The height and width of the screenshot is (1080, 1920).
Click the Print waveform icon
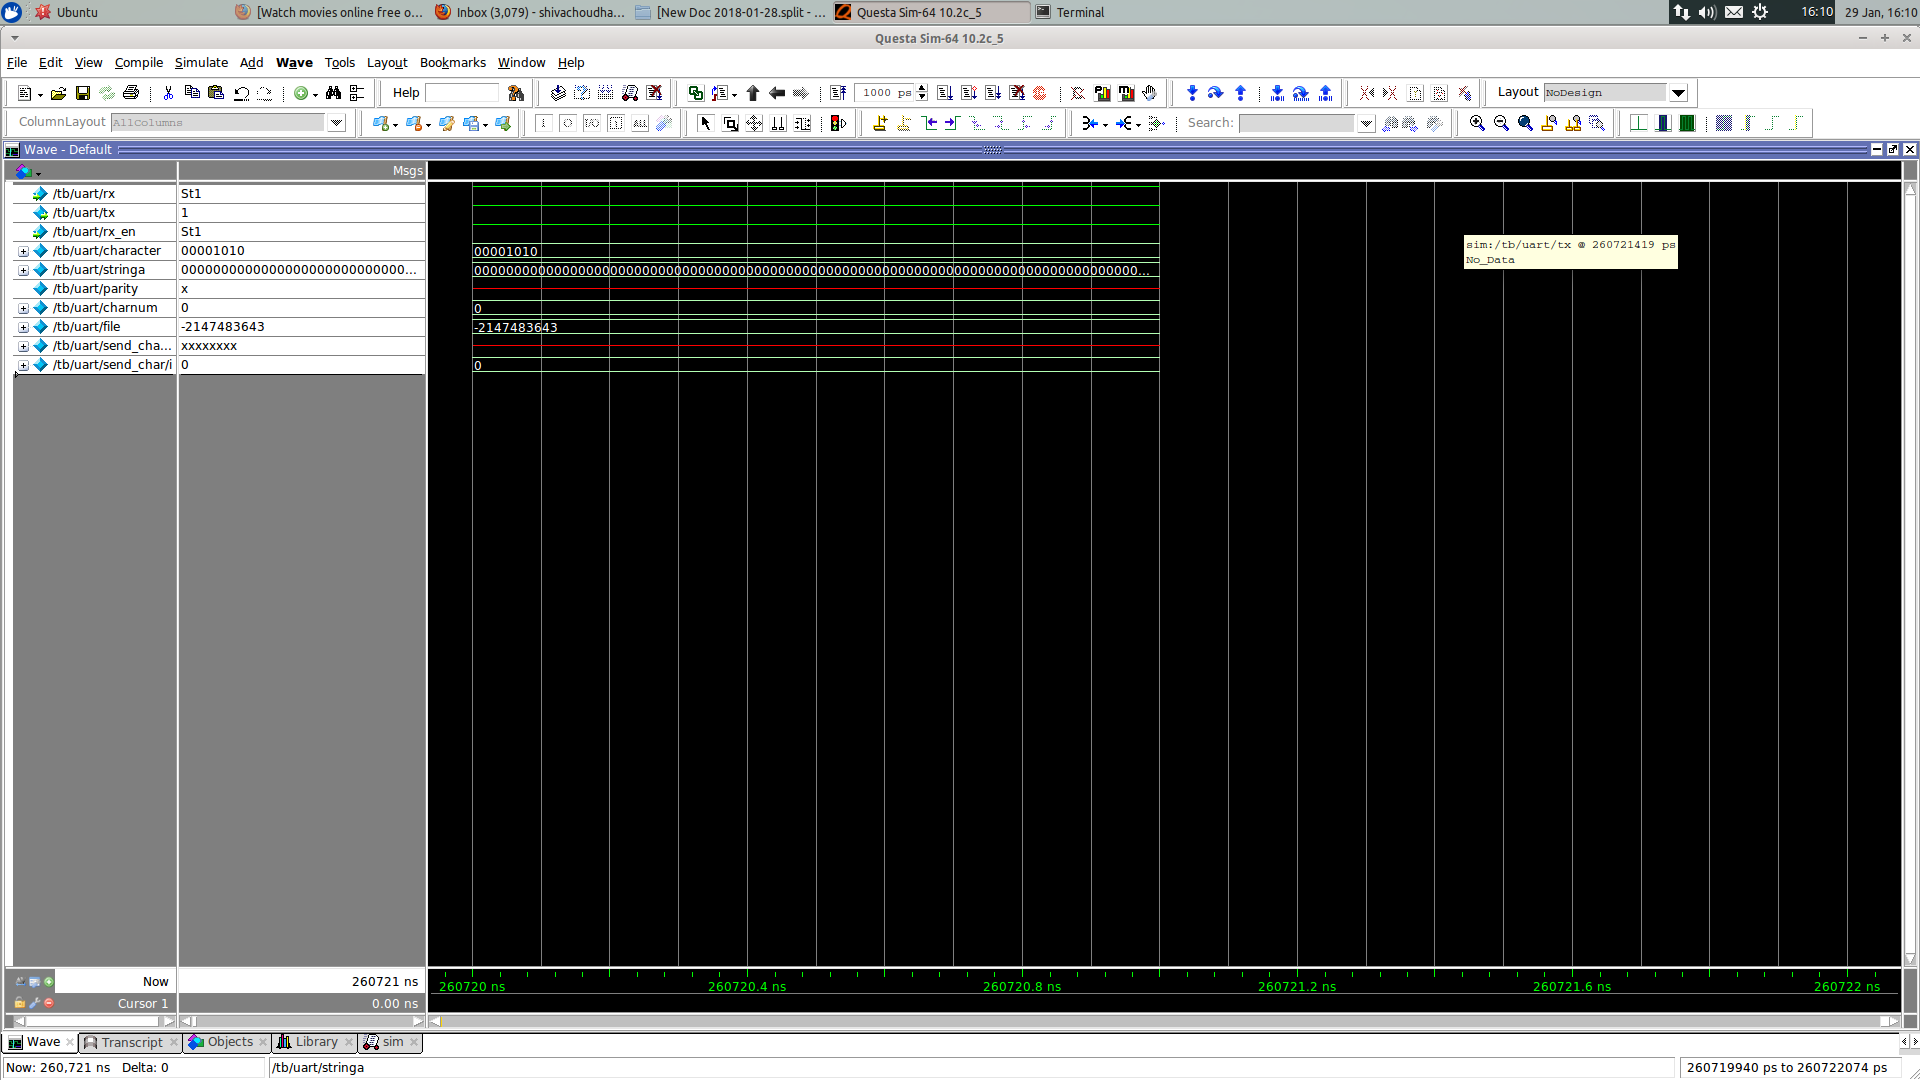tap(130, 92)
